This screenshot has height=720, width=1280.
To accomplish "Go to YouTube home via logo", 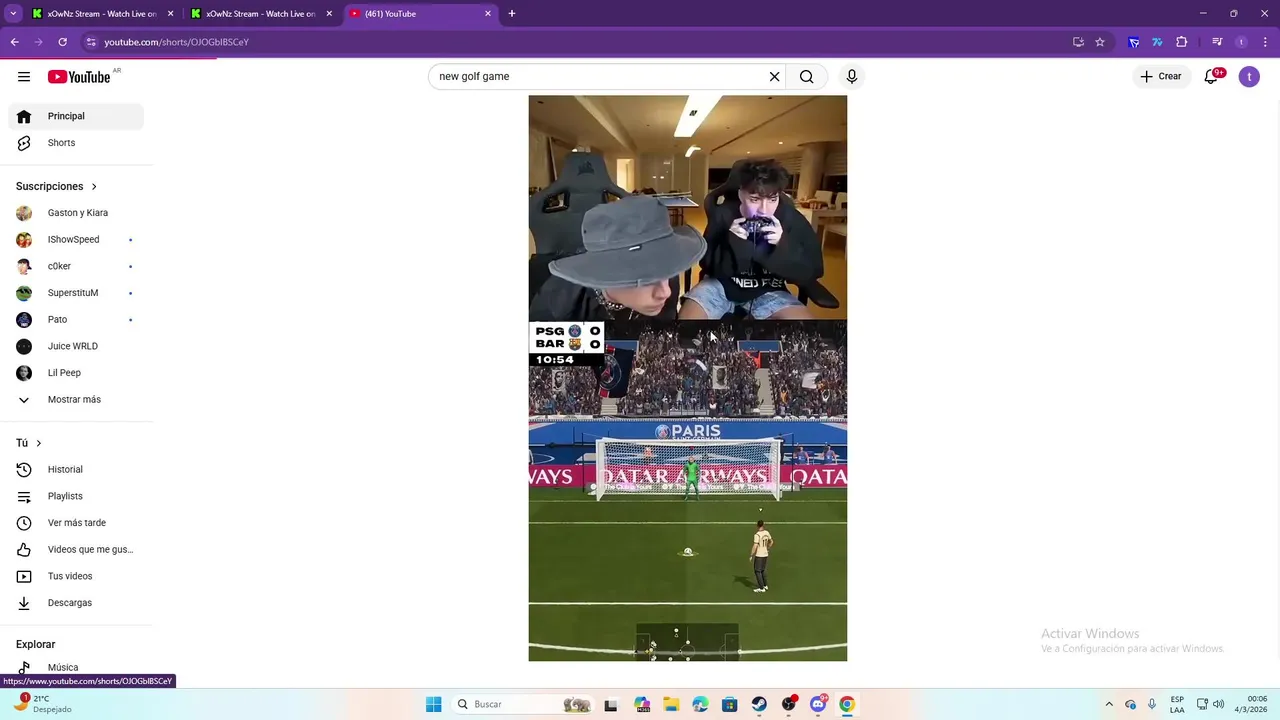I will point(79,77).
